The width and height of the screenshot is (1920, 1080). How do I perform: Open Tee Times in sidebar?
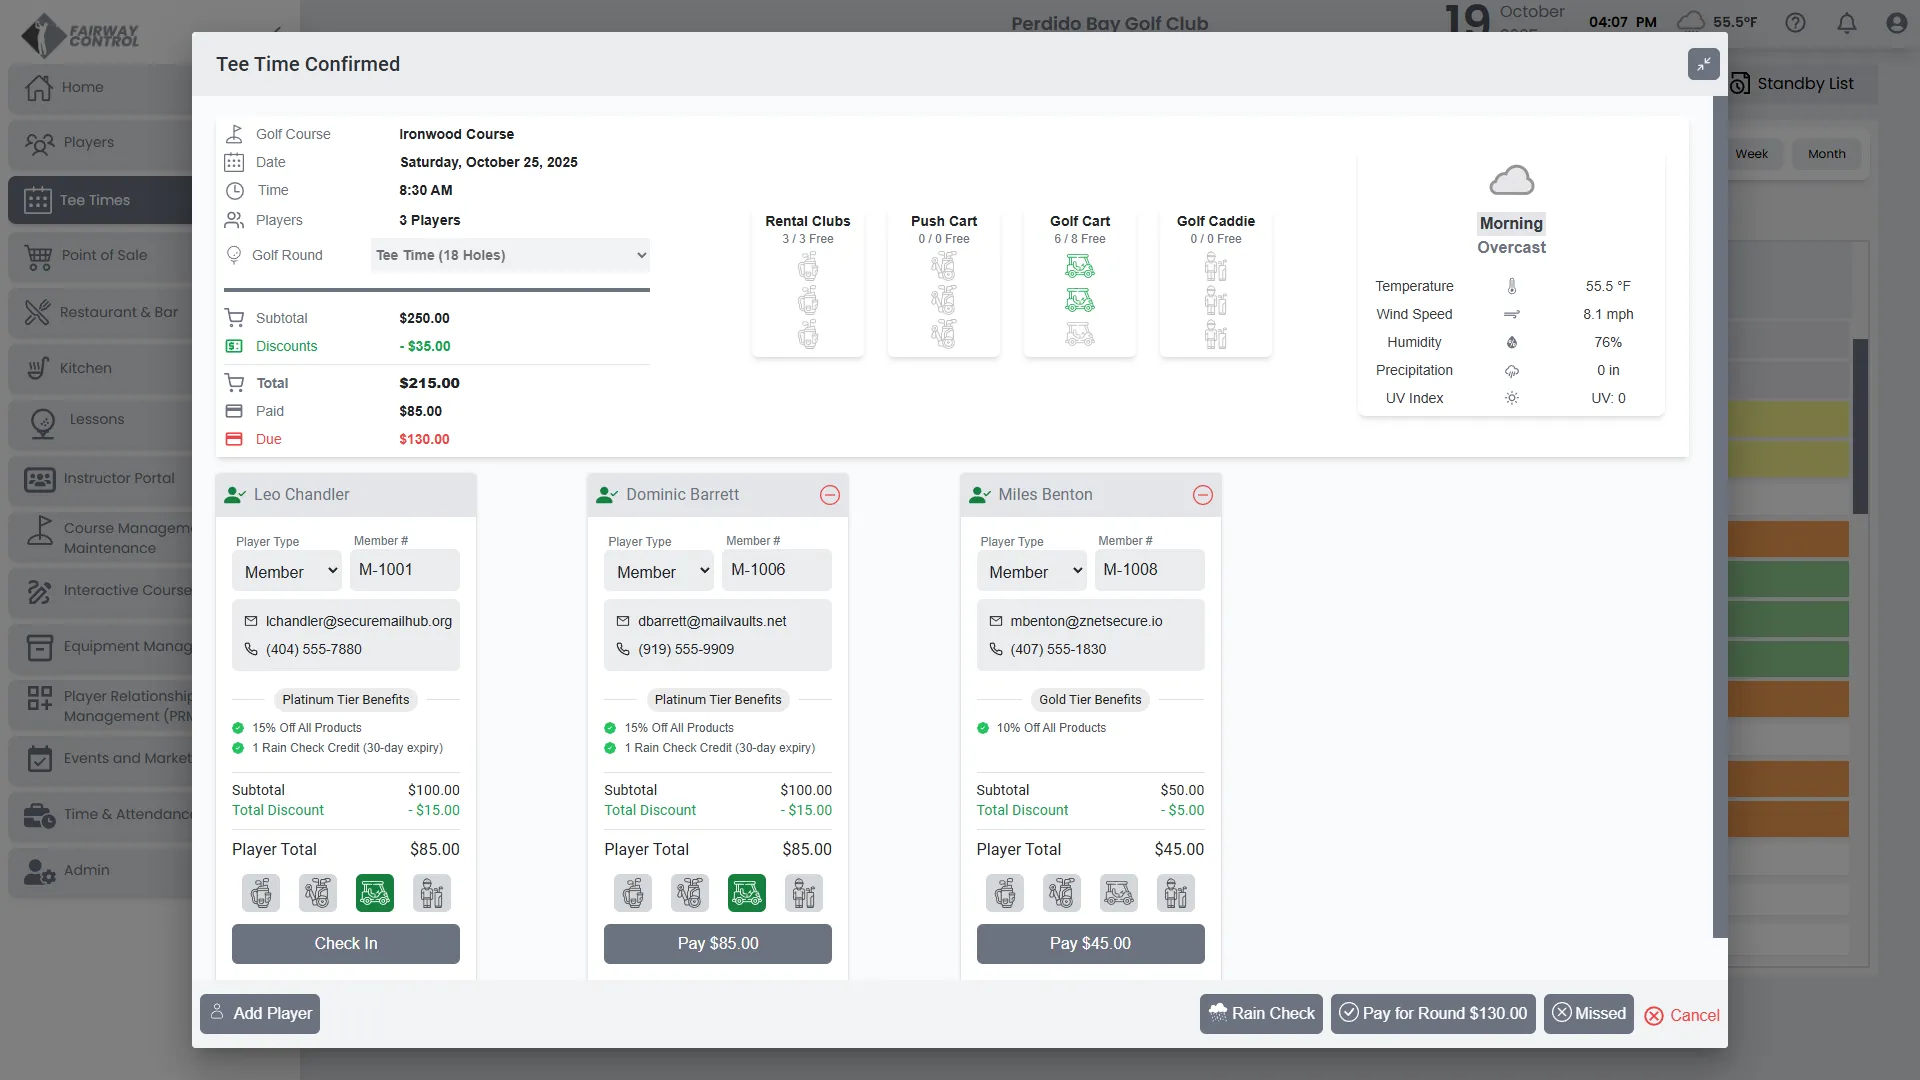(95, 200)
